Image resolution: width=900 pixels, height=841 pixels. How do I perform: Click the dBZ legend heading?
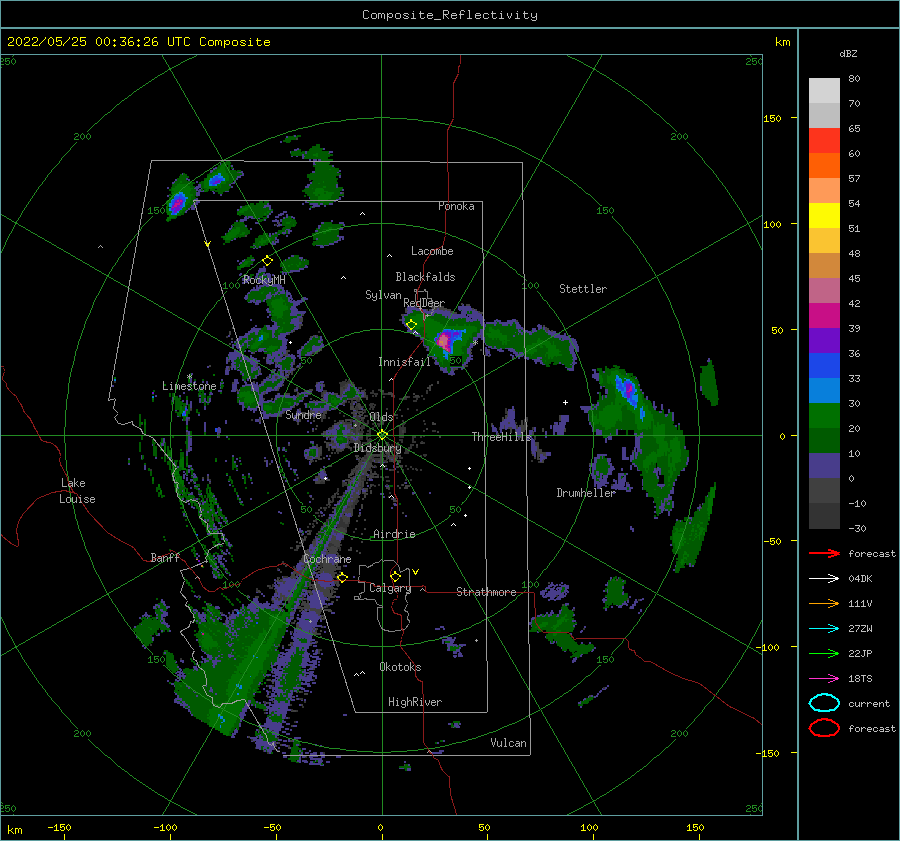point(848,53)
